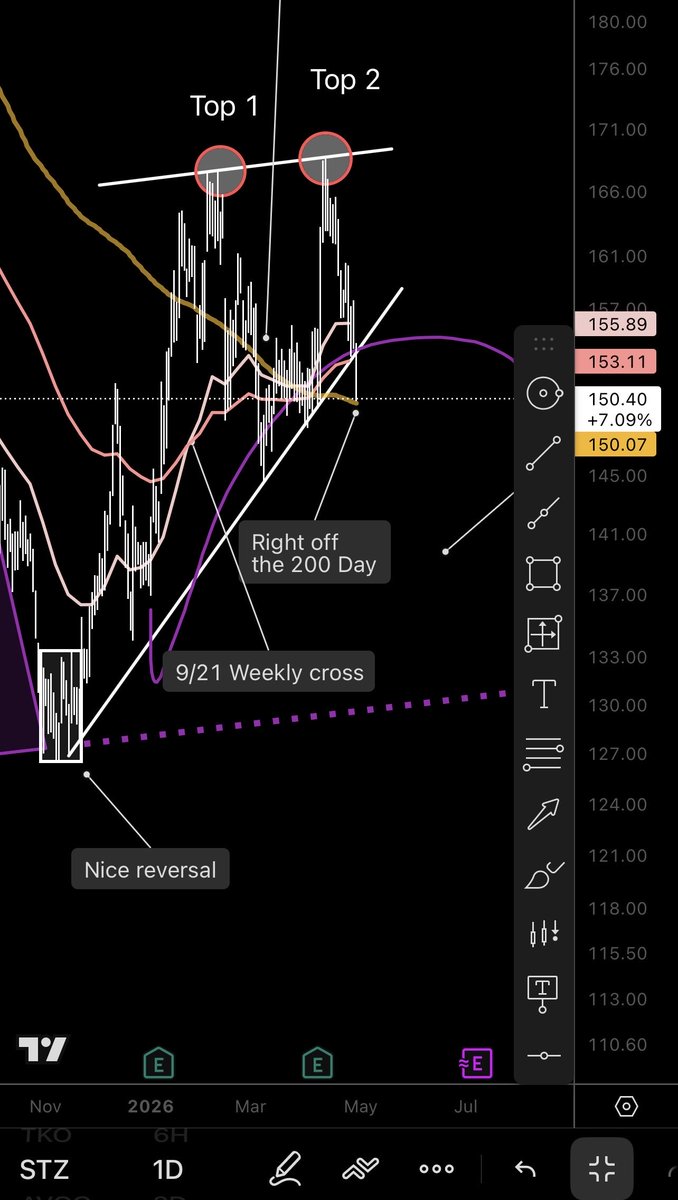The width and height of the screenshot is (678, 1200).
Task: Tap the 153.11 price label
Action: pos(615,361)
